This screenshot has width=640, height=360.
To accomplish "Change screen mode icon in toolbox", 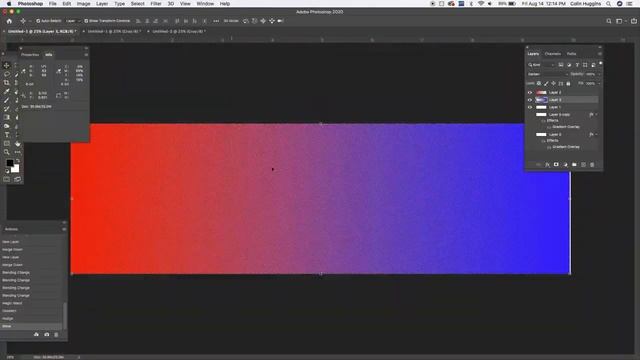I will tap(17, 179).
